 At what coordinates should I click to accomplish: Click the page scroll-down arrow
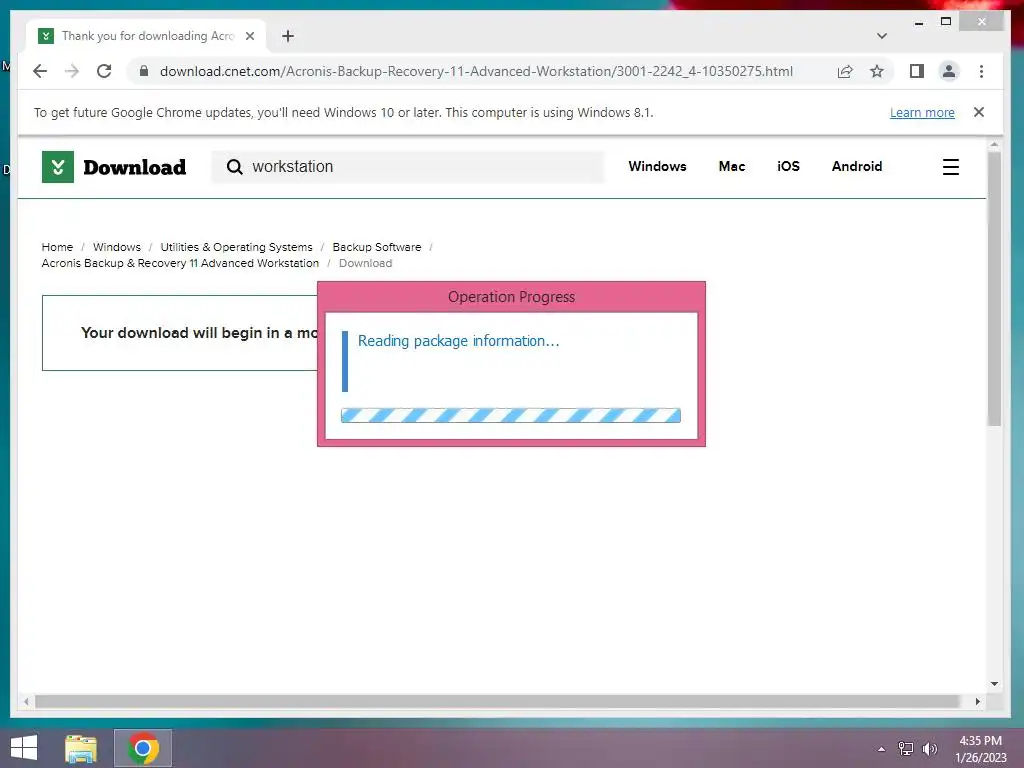[994, 684]
